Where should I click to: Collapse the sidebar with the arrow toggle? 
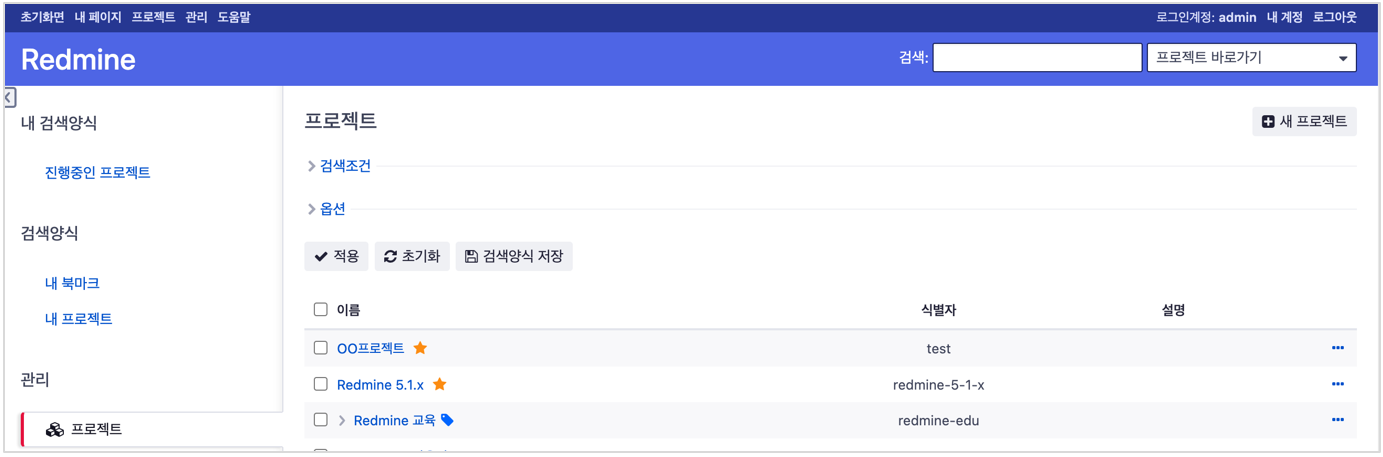pyautogui.click(x=9, y=97)
